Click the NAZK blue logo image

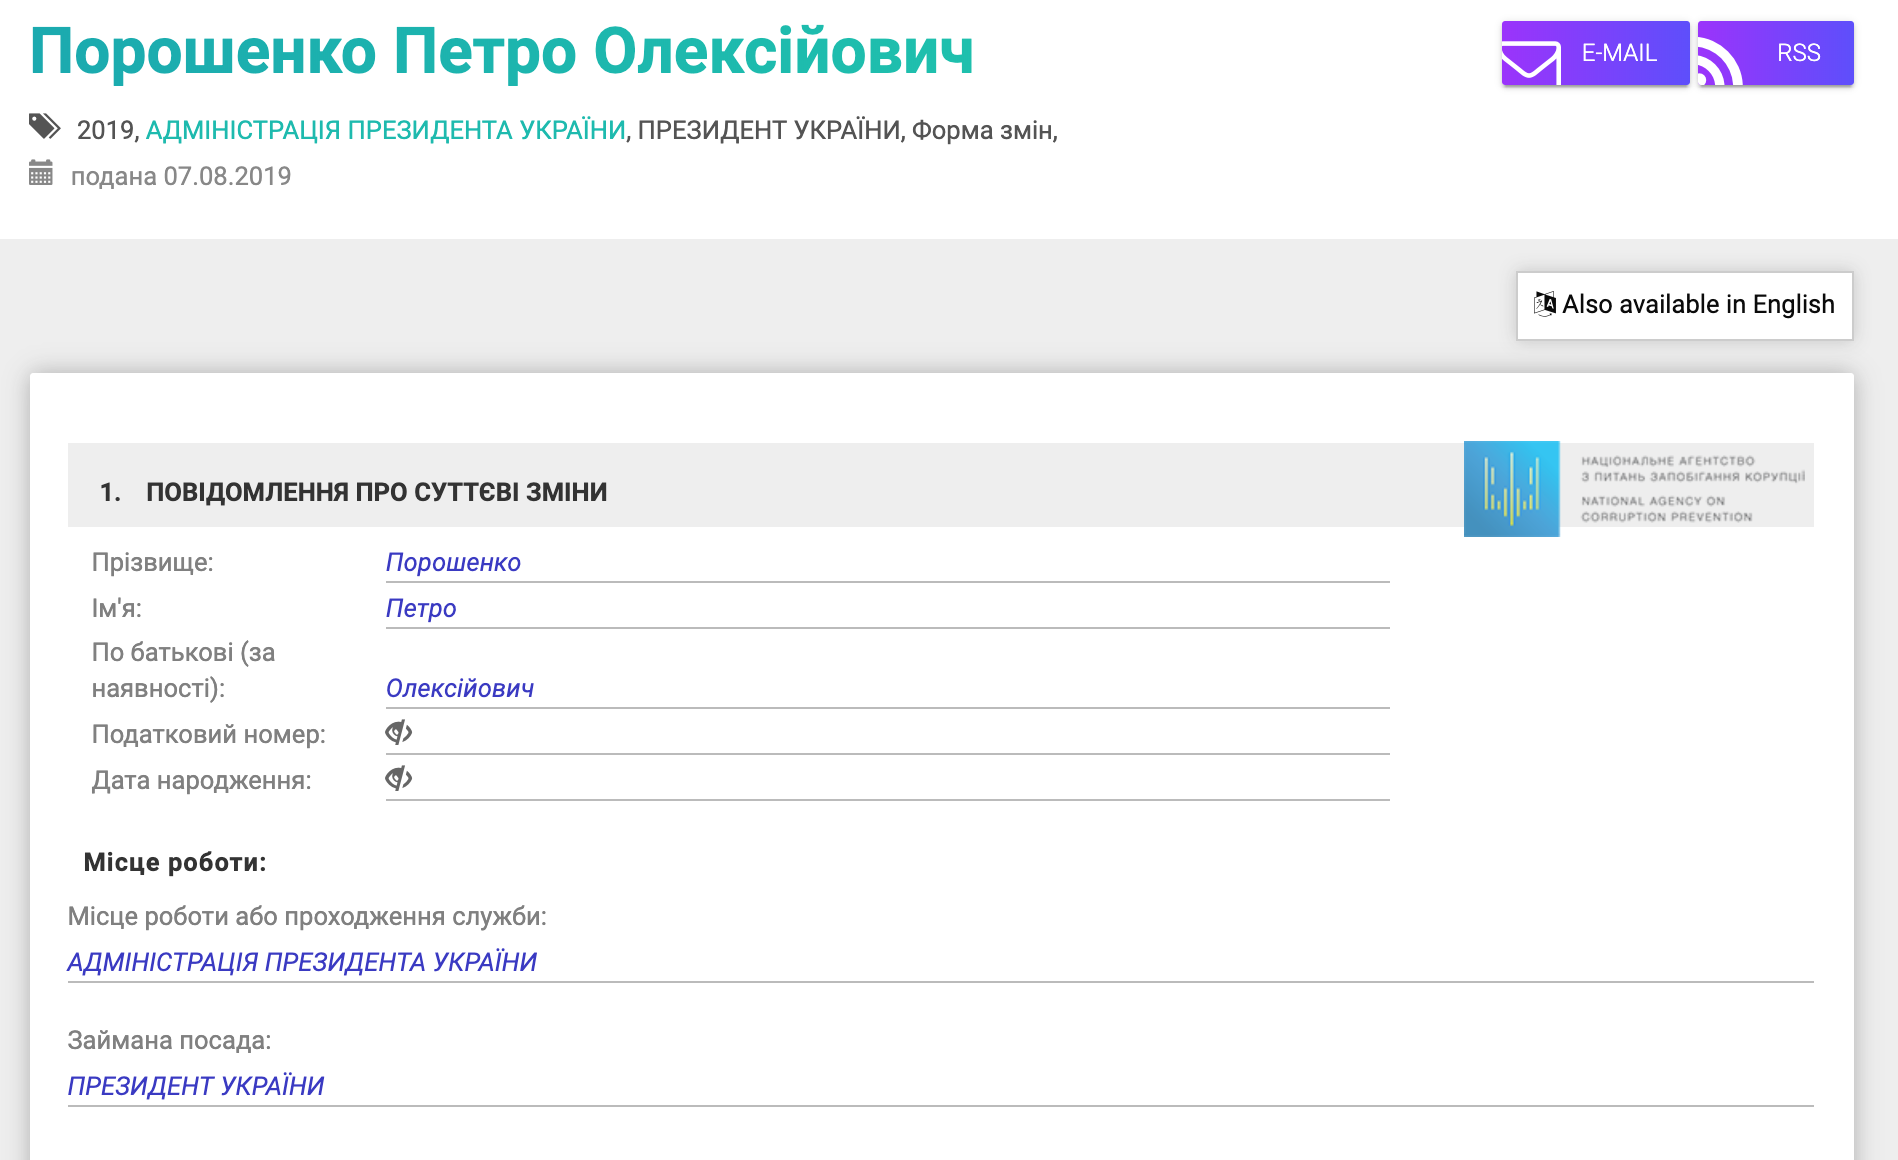pos(1511,489)
